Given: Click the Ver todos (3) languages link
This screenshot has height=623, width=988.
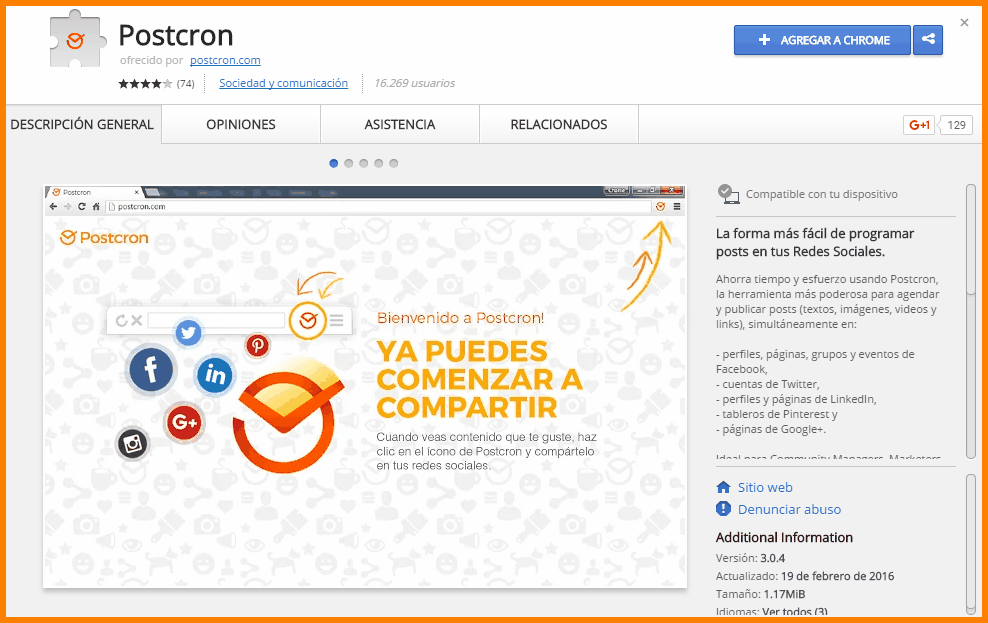Looking at the screenshot, I should point(795,612).
